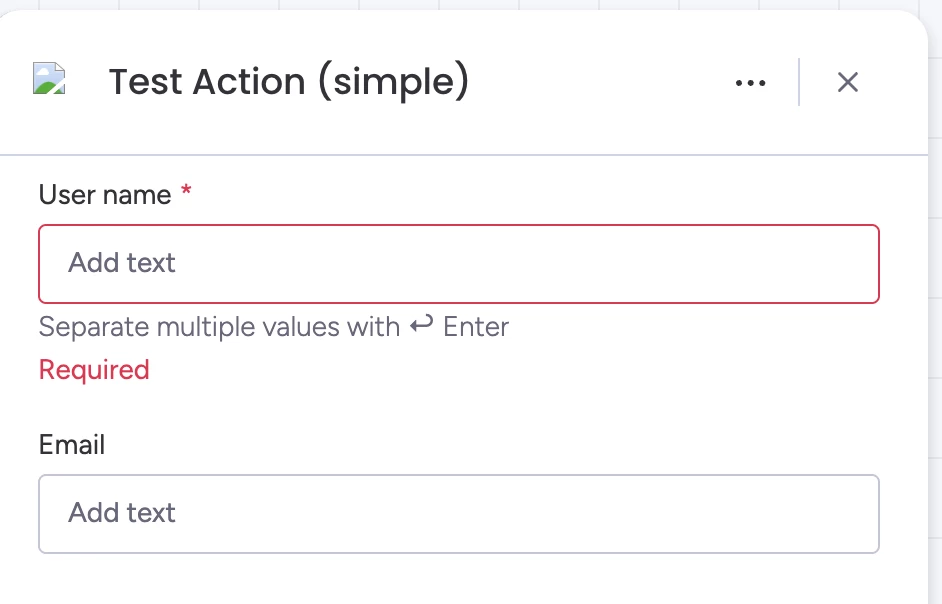Focus the User name text field
This screenshot has width=942, height=604.
[459, 264]
